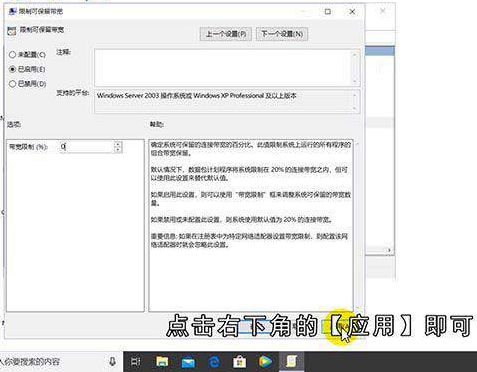
Task: Click the highlighted blue row in background window
Action: [380, 51]
